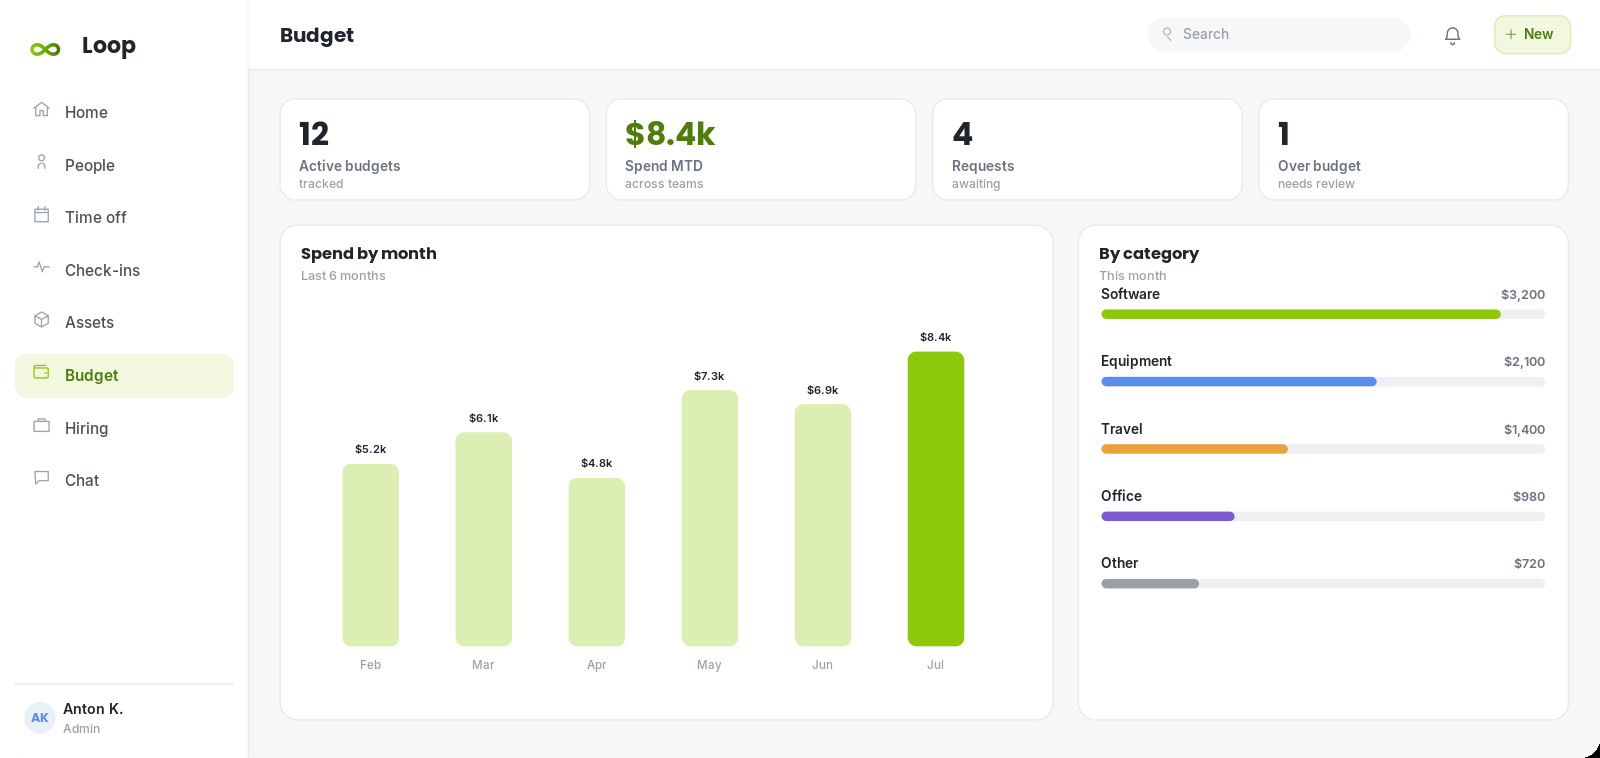This screenshot has width=1600, height=758.
Task: Open the 12 Active budgets card
Action: pyautogui.click(x=434, y=149)
